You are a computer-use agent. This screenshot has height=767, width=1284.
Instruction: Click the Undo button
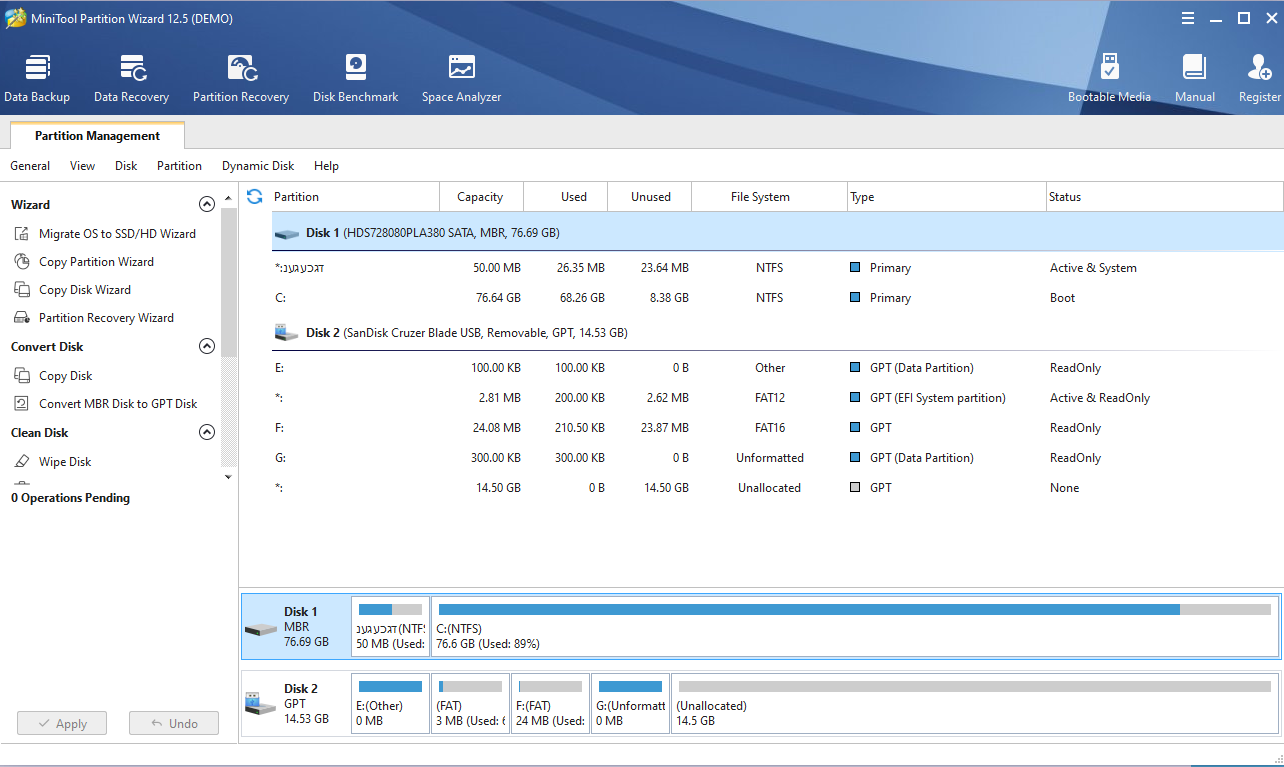pyautogui.click(x=174, y=724)
